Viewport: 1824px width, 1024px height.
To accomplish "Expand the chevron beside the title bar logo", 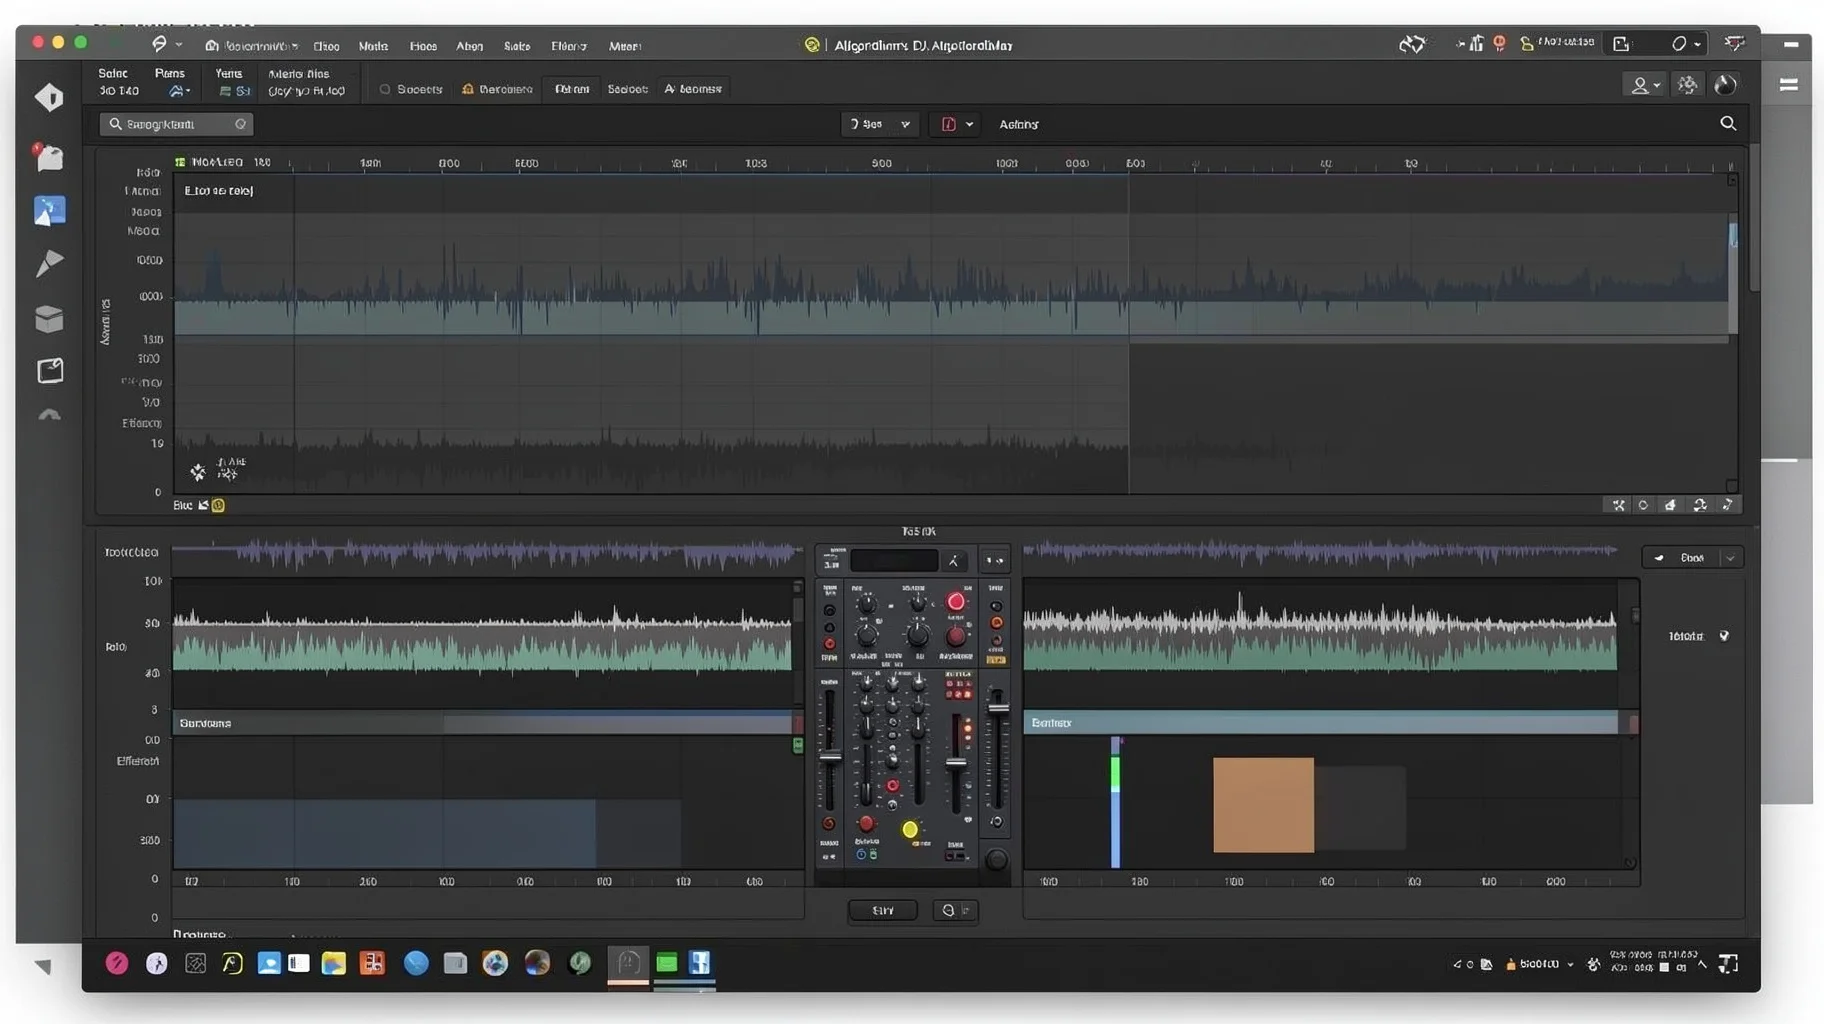I will [x=179, y=45].
